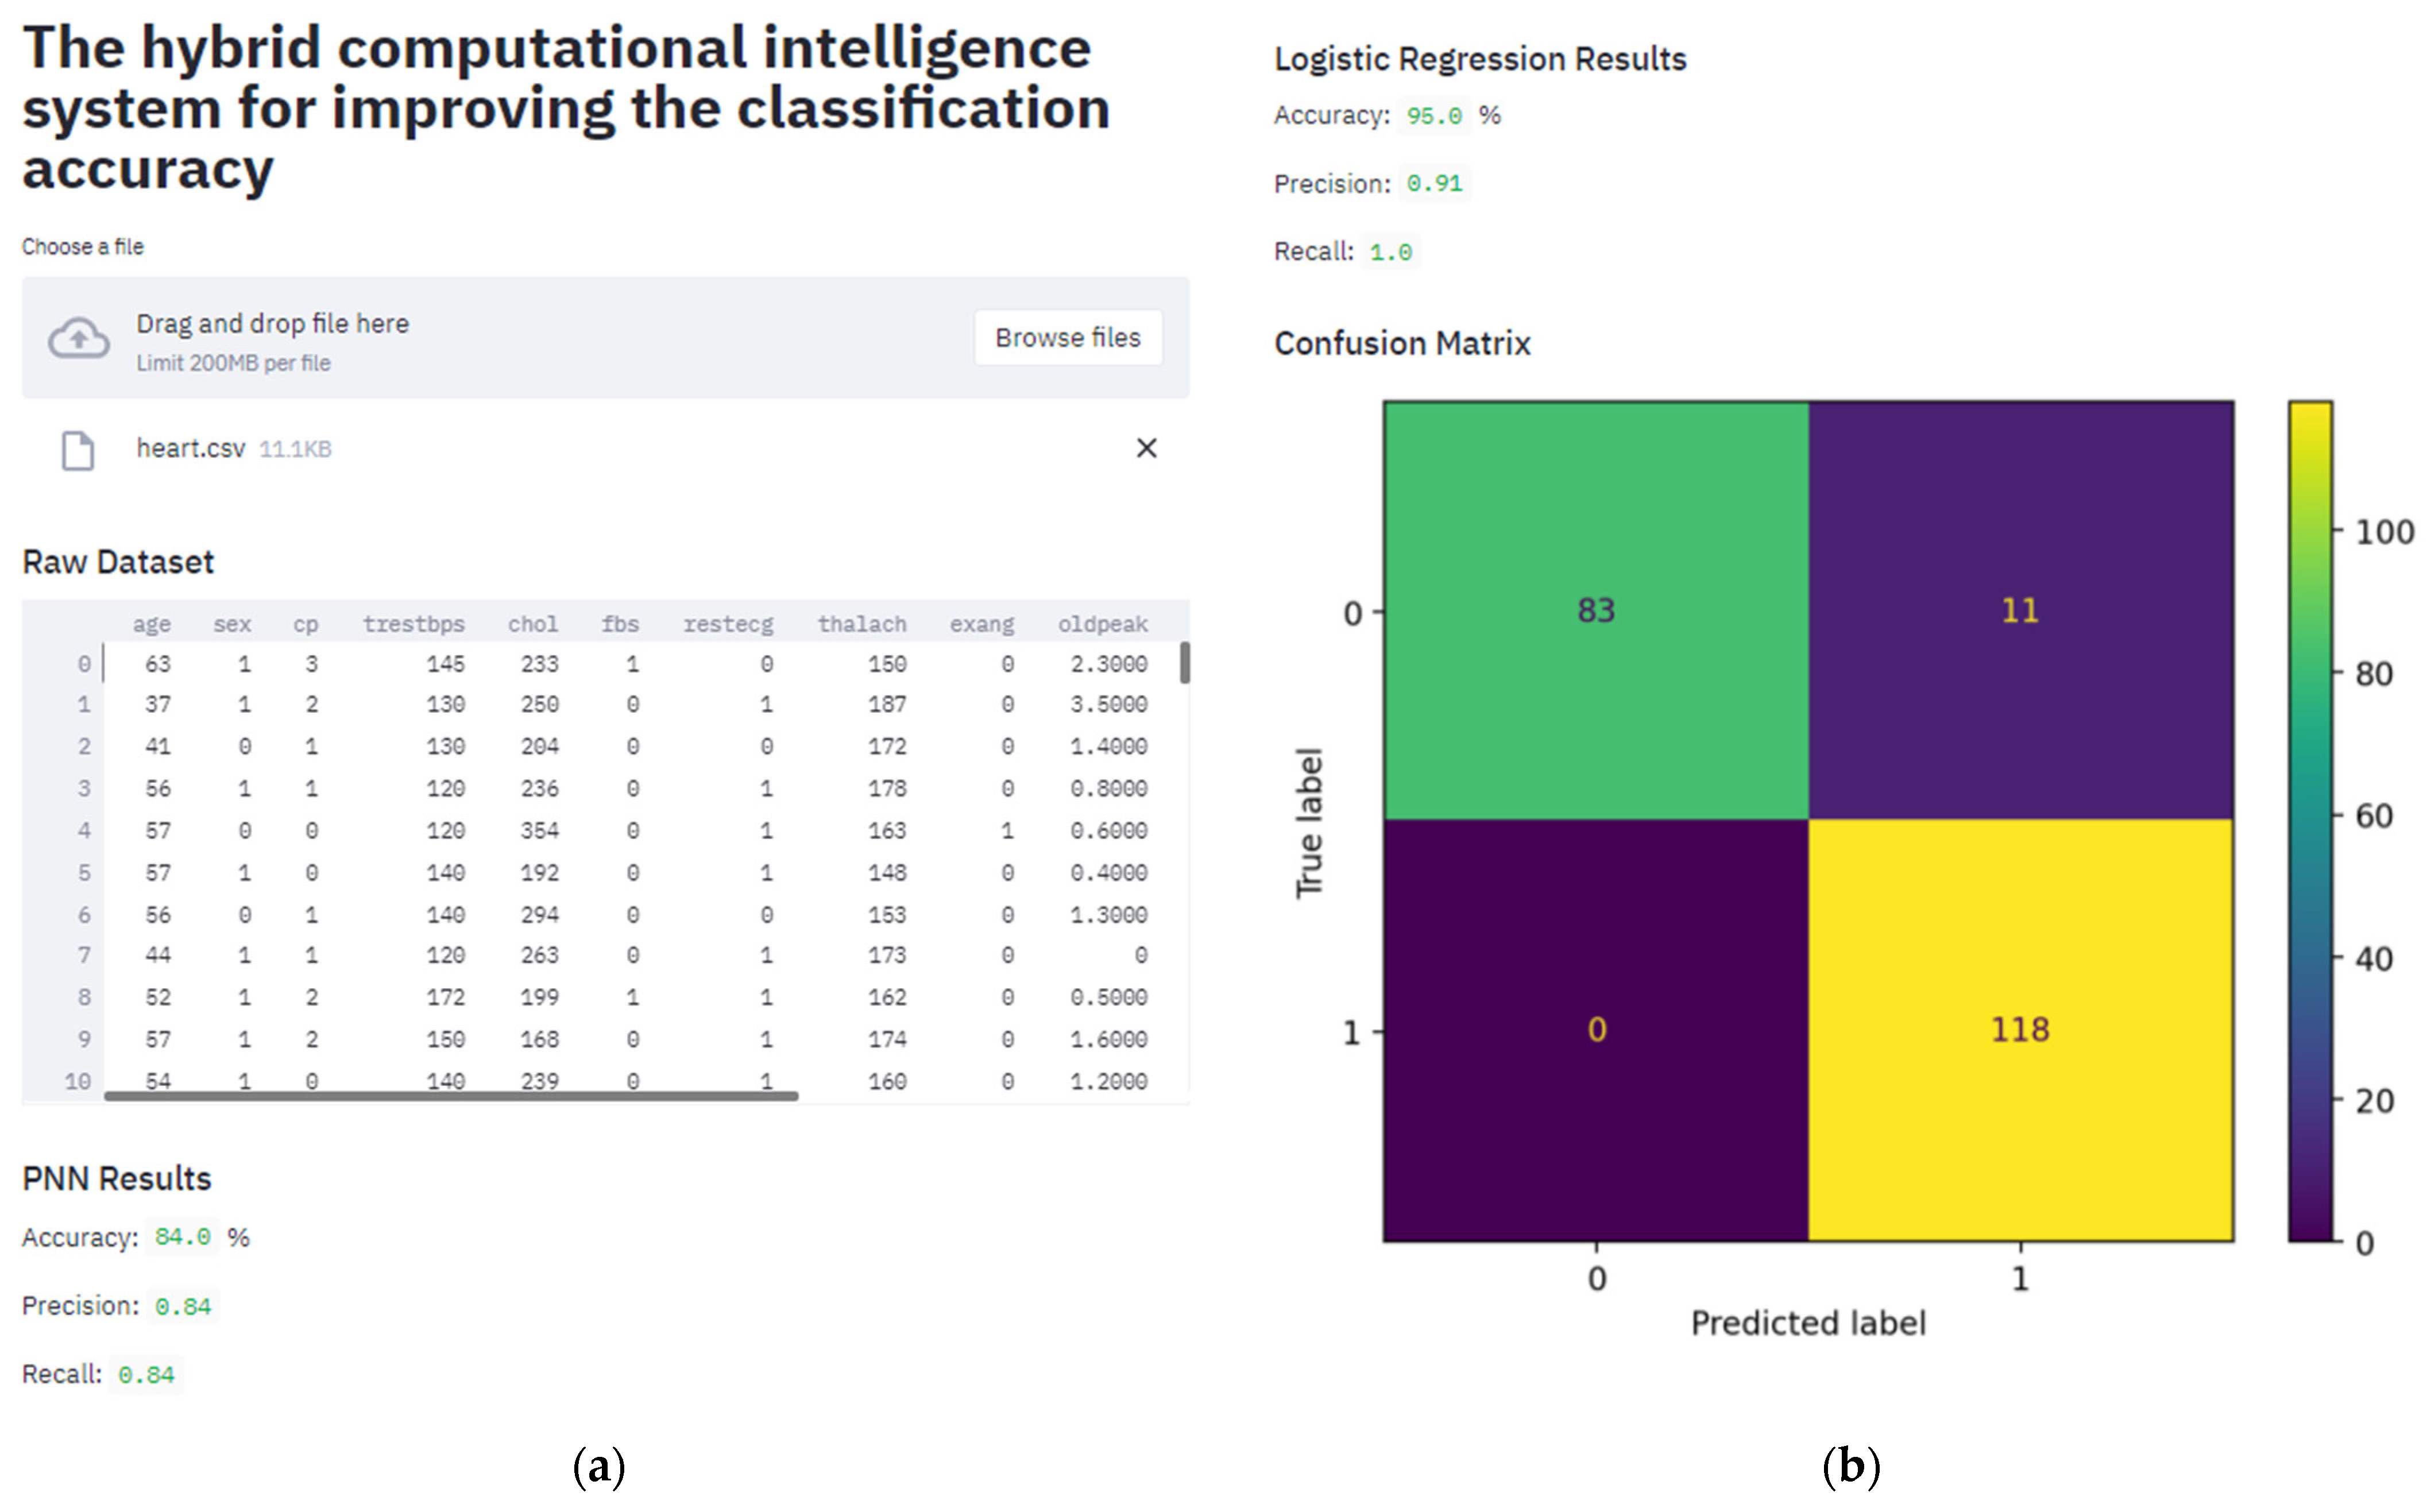Select row 0 index in the dataset
This screenshot has width=2427, height=1512.
84,664
